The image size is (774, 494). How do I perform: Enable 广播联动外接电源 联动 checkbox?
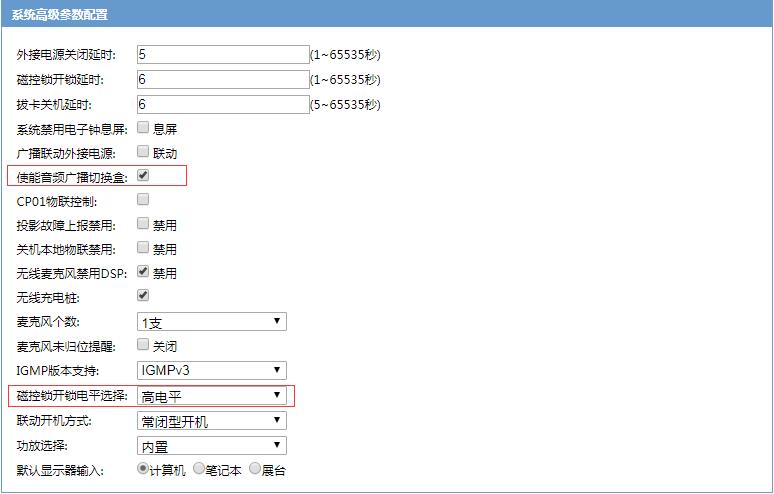pyautogui.click(x=143, y=152)
